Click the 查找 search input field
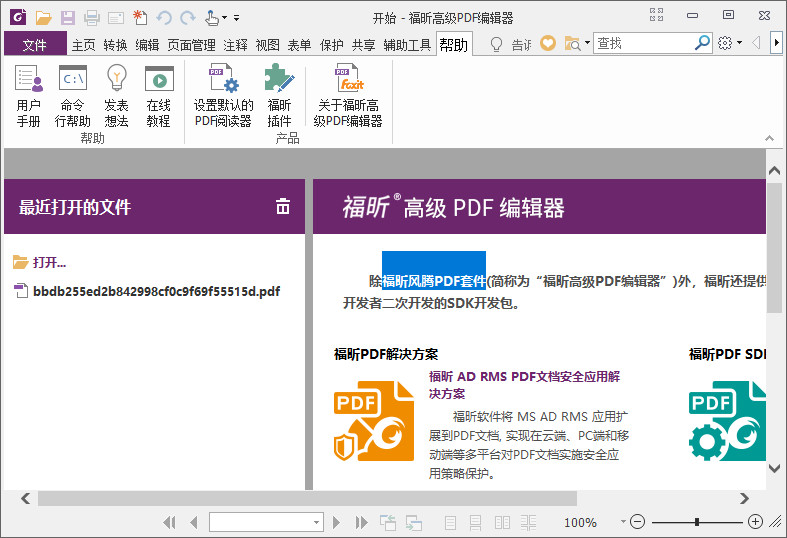 pyautogui.click(x=644, y=43)
